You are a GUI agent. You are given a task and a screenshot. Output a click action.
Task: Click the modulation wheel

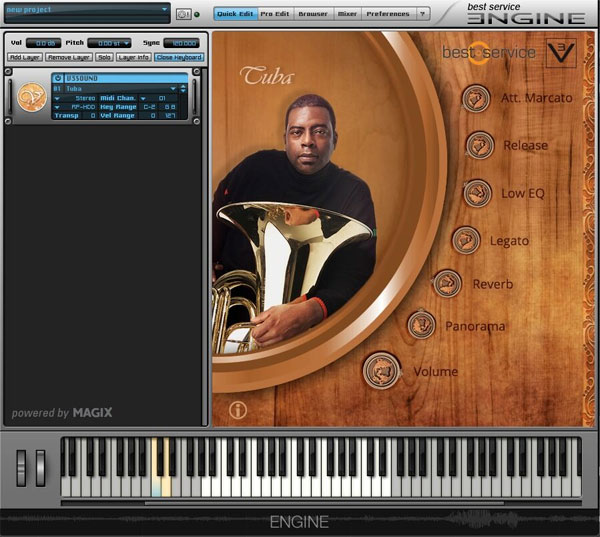point(41,468)
